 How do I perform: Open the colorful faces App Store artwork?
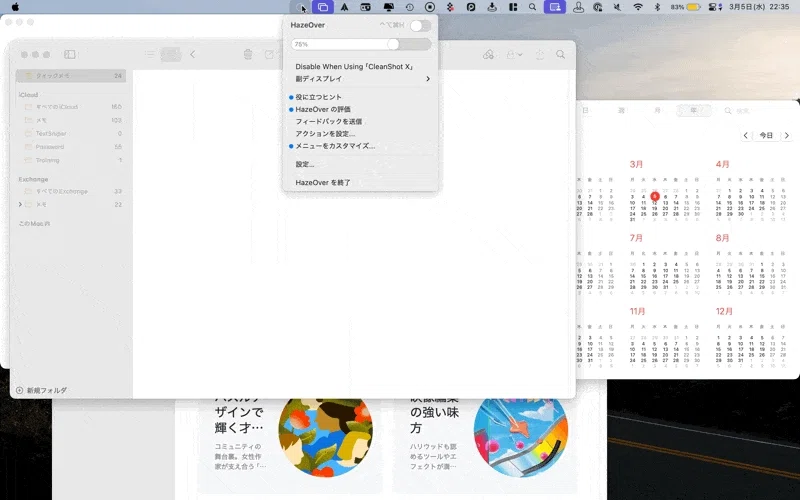[326, 438]
